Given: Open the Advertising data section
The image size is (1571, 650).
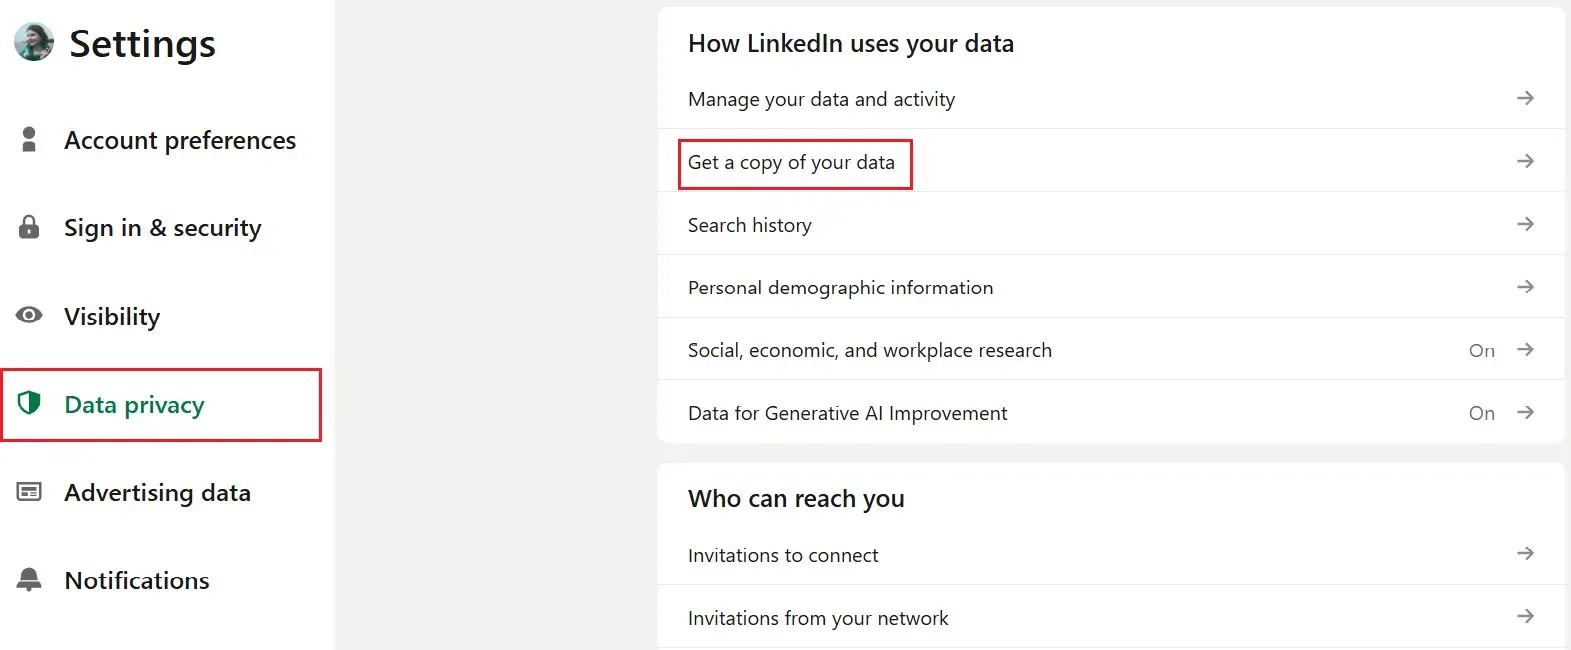Looking at the screenshot, I should (157, 492).
